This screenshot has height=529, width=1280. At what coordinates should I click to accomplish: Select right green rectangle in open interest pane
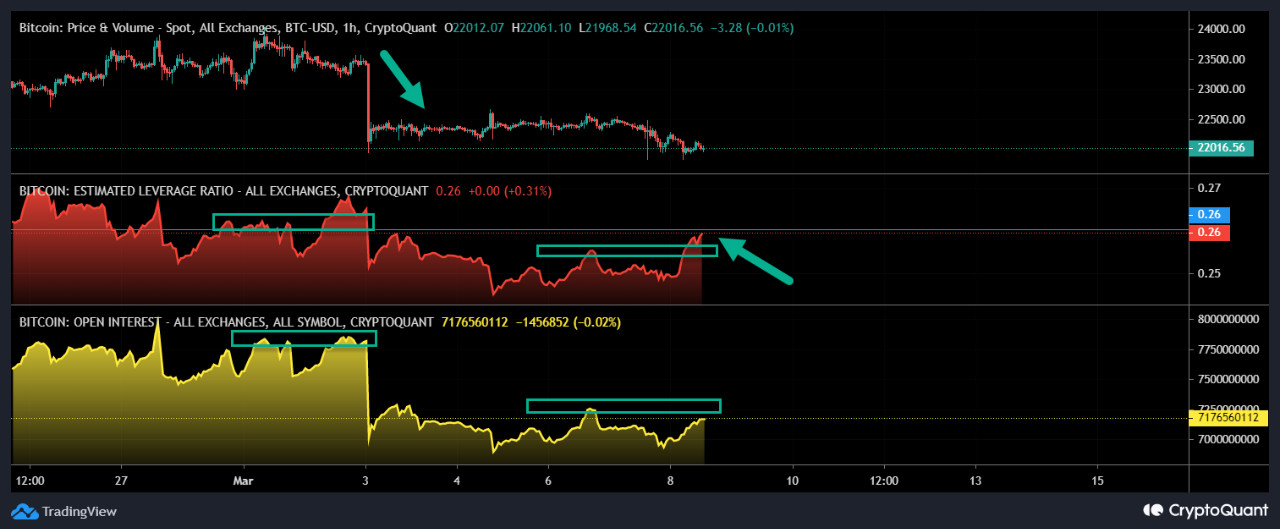[x=623, y=406]
